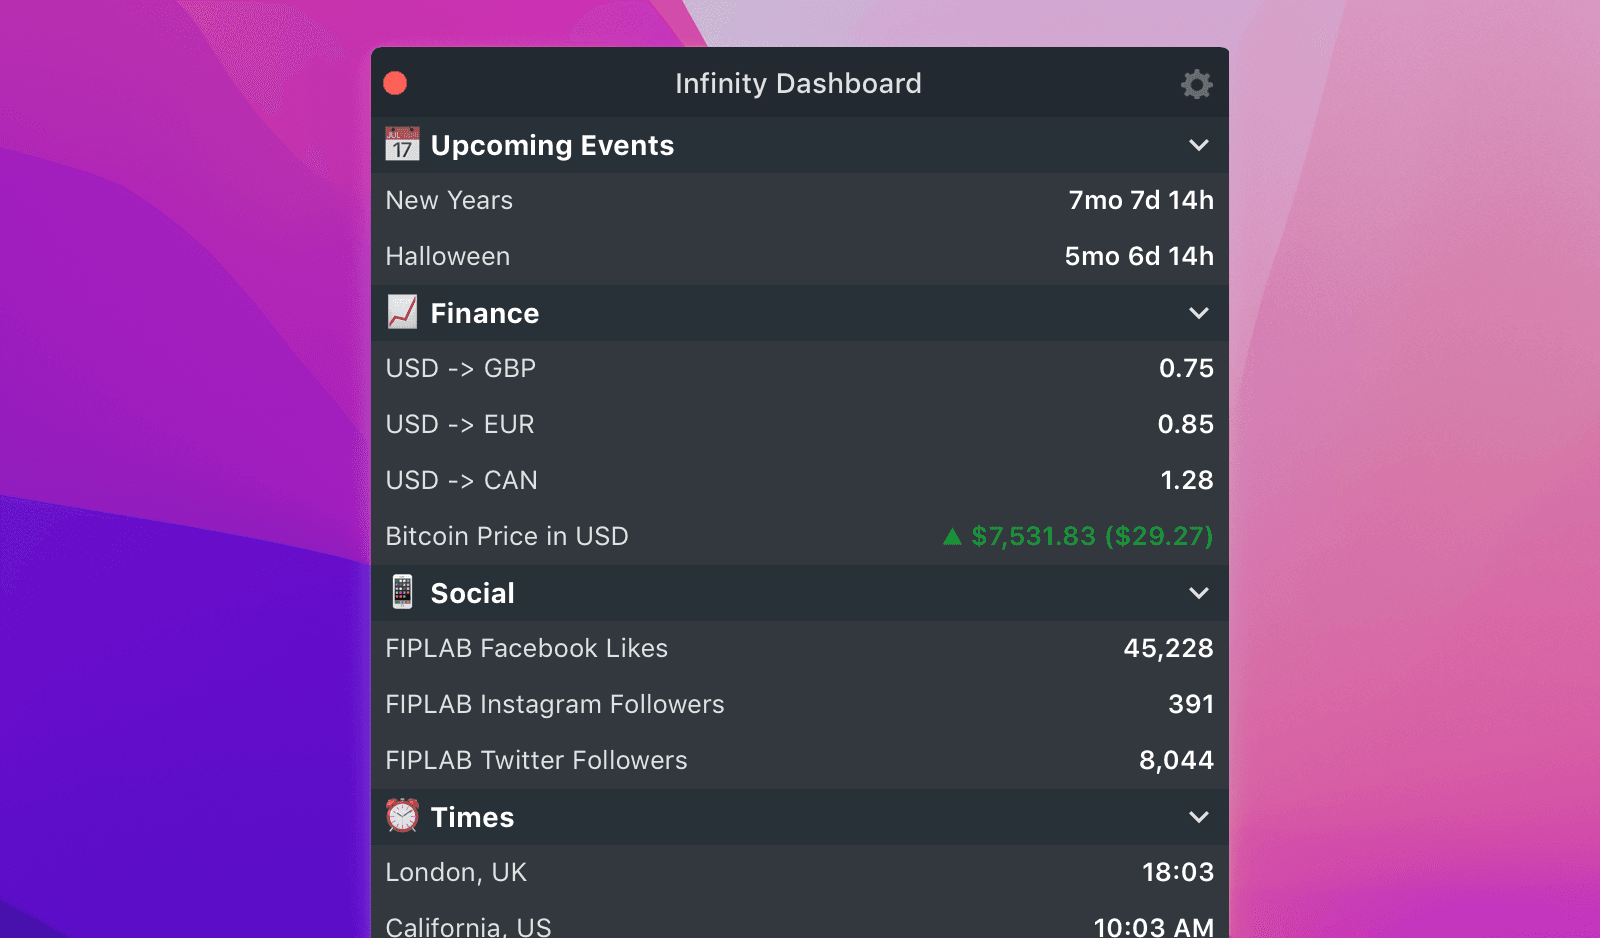Screen dimensions: 1600x938
Task: Close the Infinity Dashboard window
Action: [x=395, y=83]
